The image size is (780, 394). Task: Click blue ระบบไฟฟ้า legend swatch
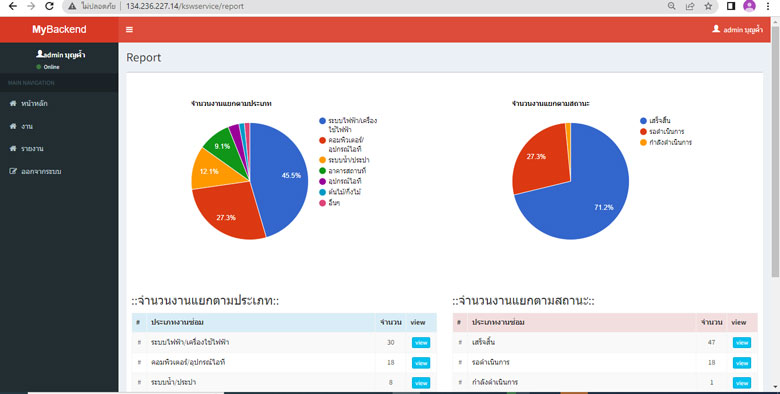pos(322,121)
